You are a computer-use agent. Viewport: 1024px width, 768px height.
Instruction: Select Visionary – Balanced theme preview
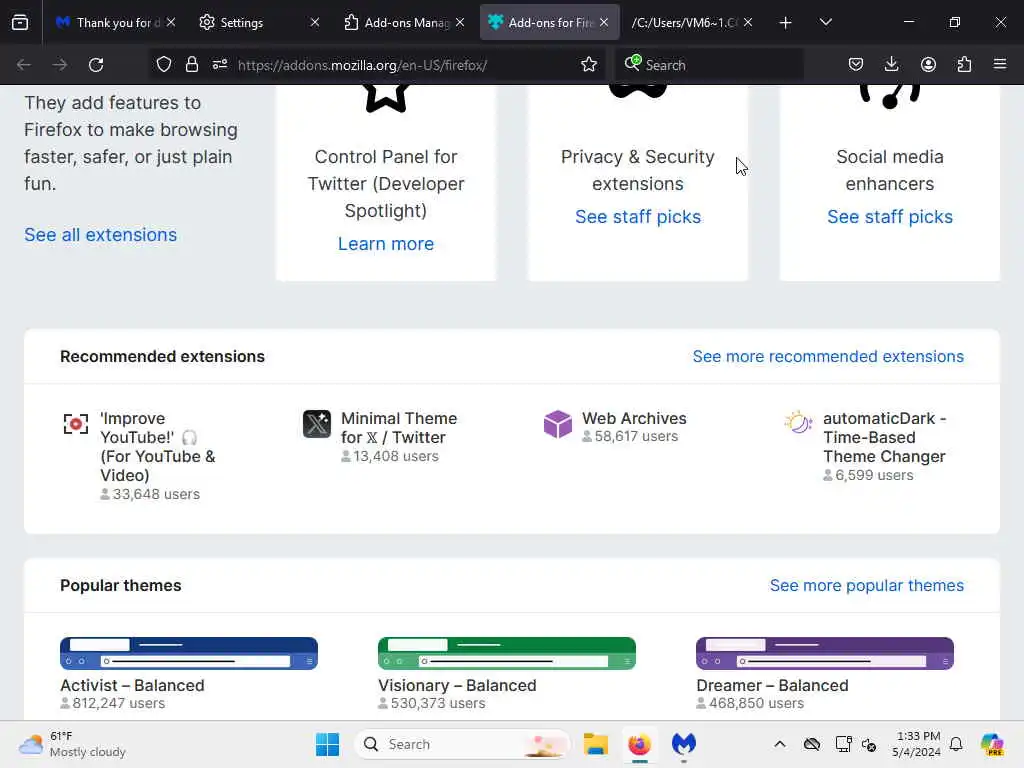click(507, 653)
